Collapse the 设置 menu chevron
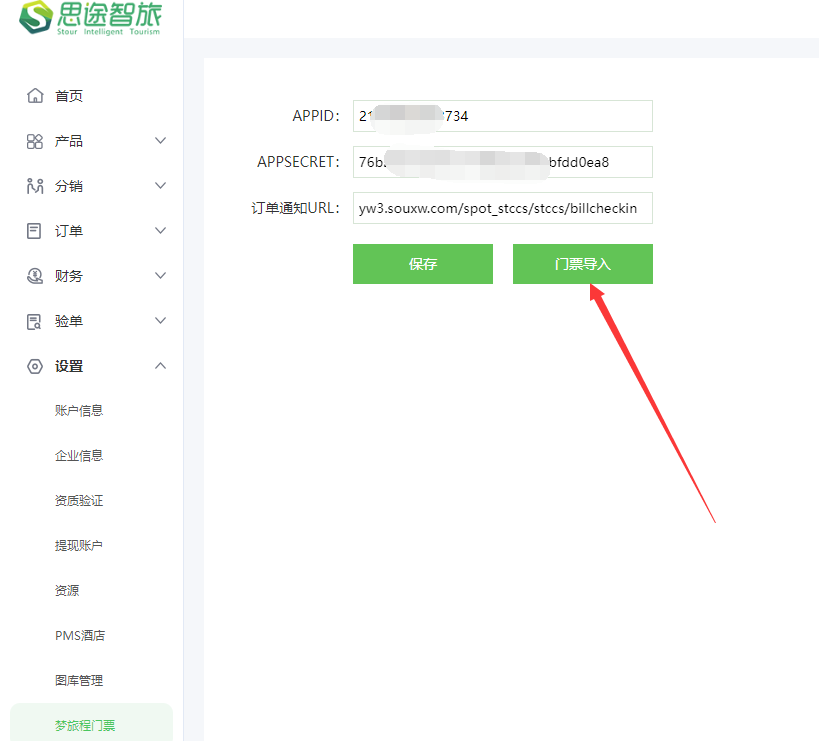The image size is (819, 741). coord(160,366)
